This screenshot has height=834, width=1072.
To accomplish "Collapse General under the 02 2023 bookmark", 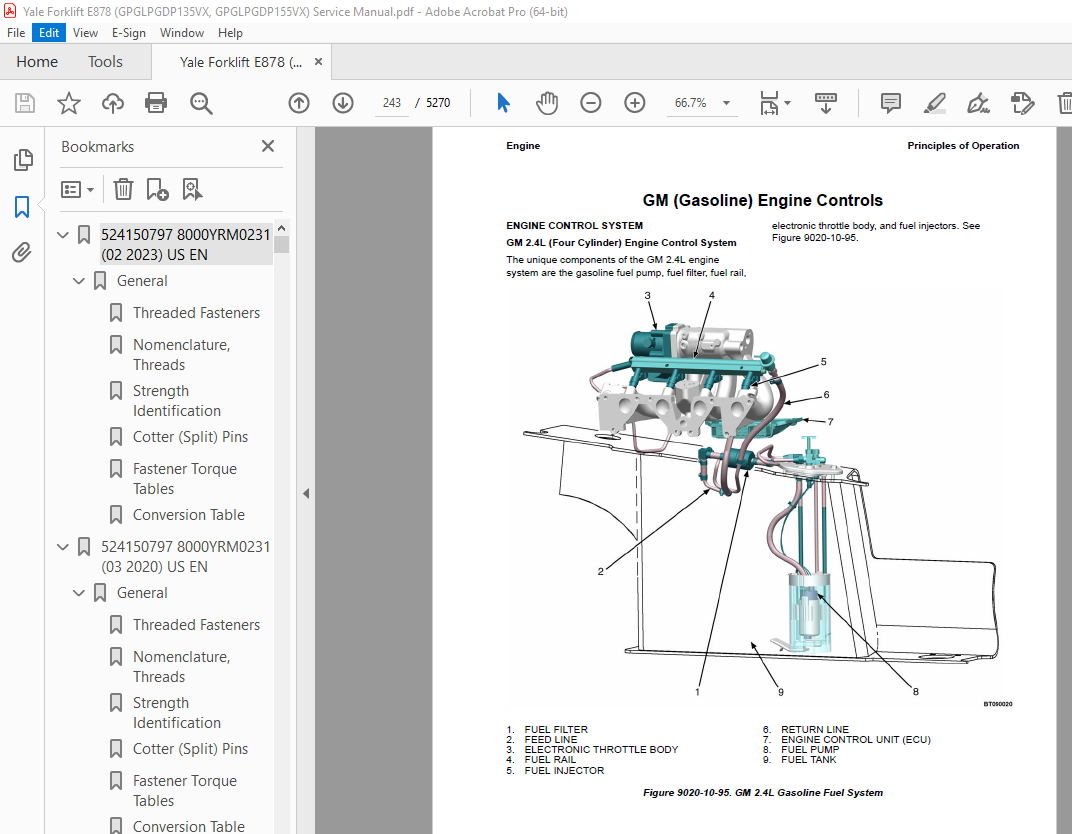I will click(79, 281).
